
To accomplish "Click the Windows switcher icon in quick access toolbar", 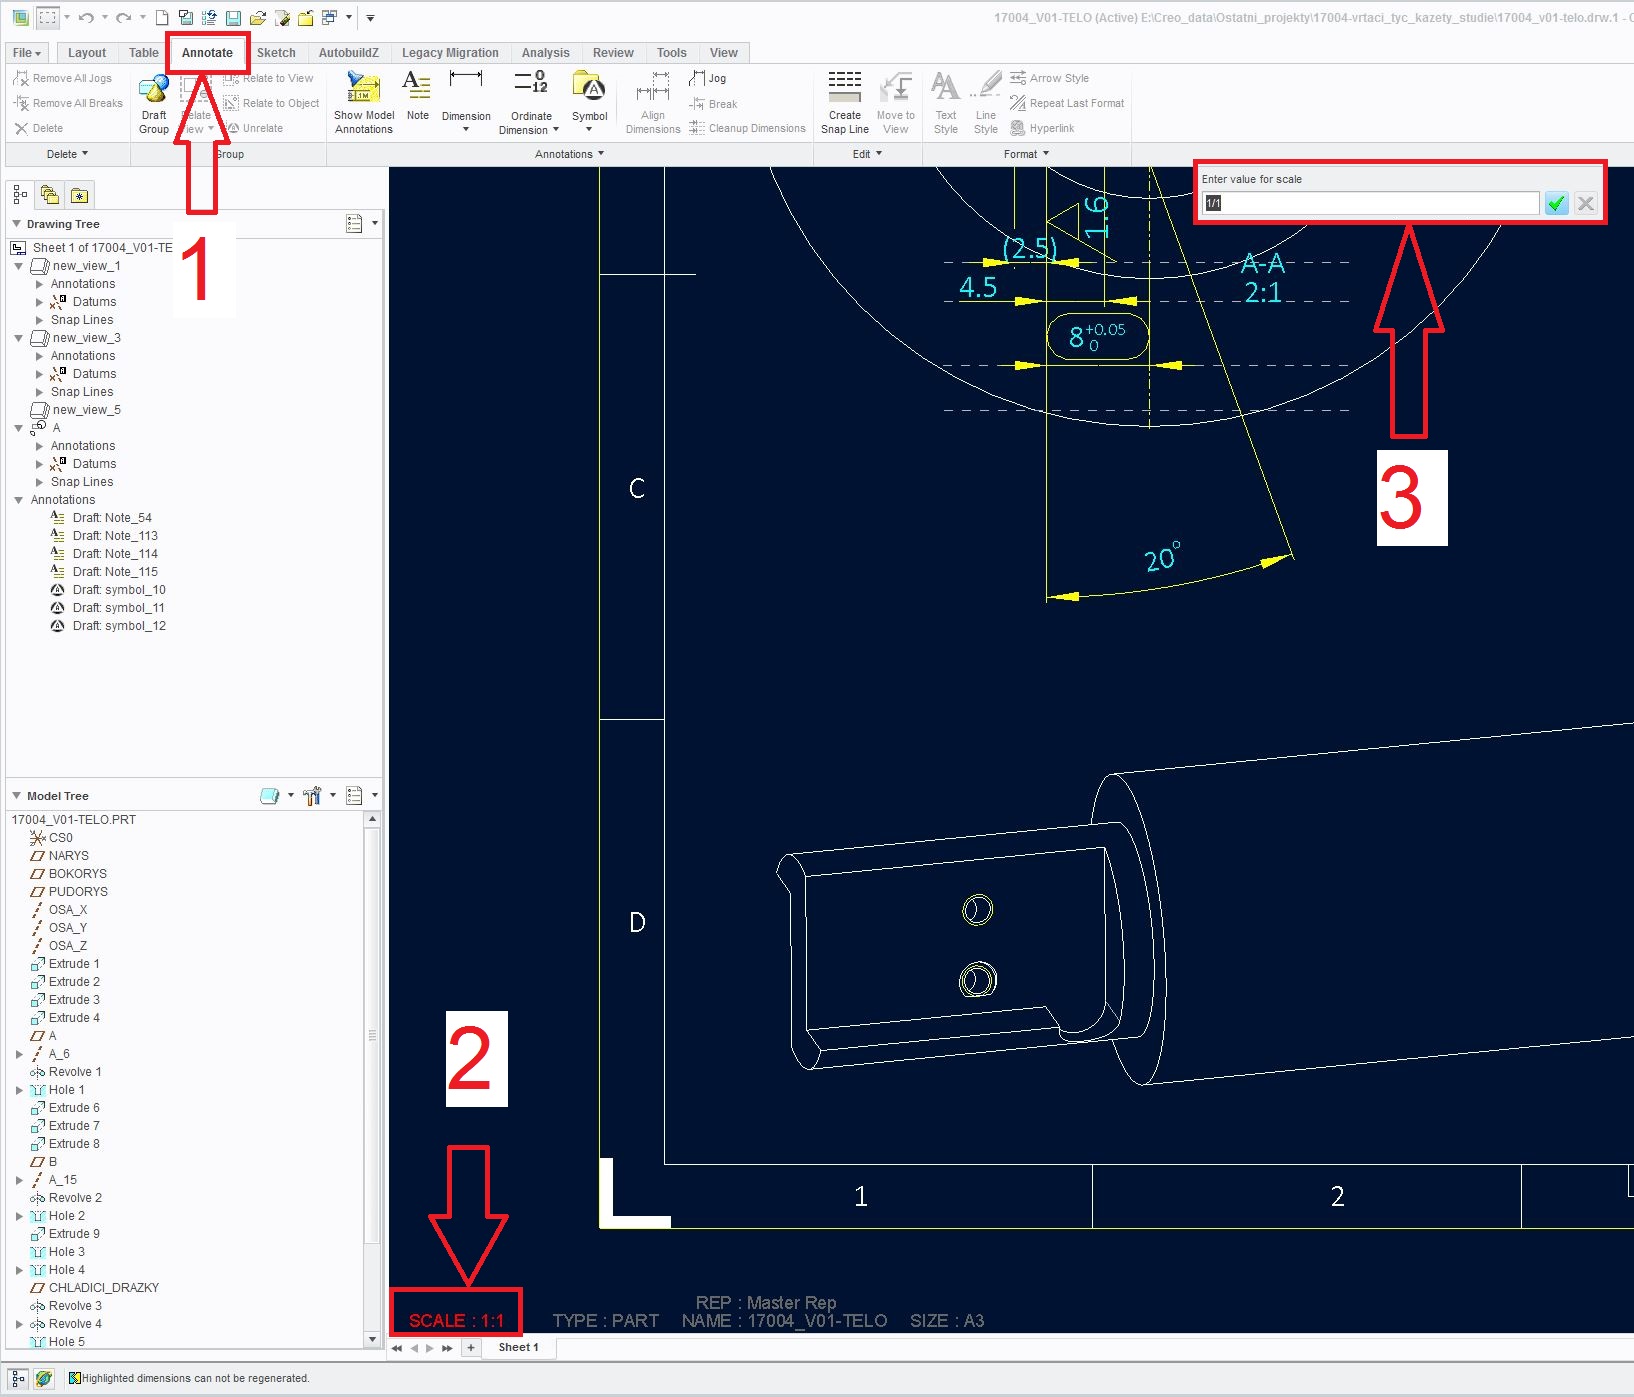I will 329,18.
